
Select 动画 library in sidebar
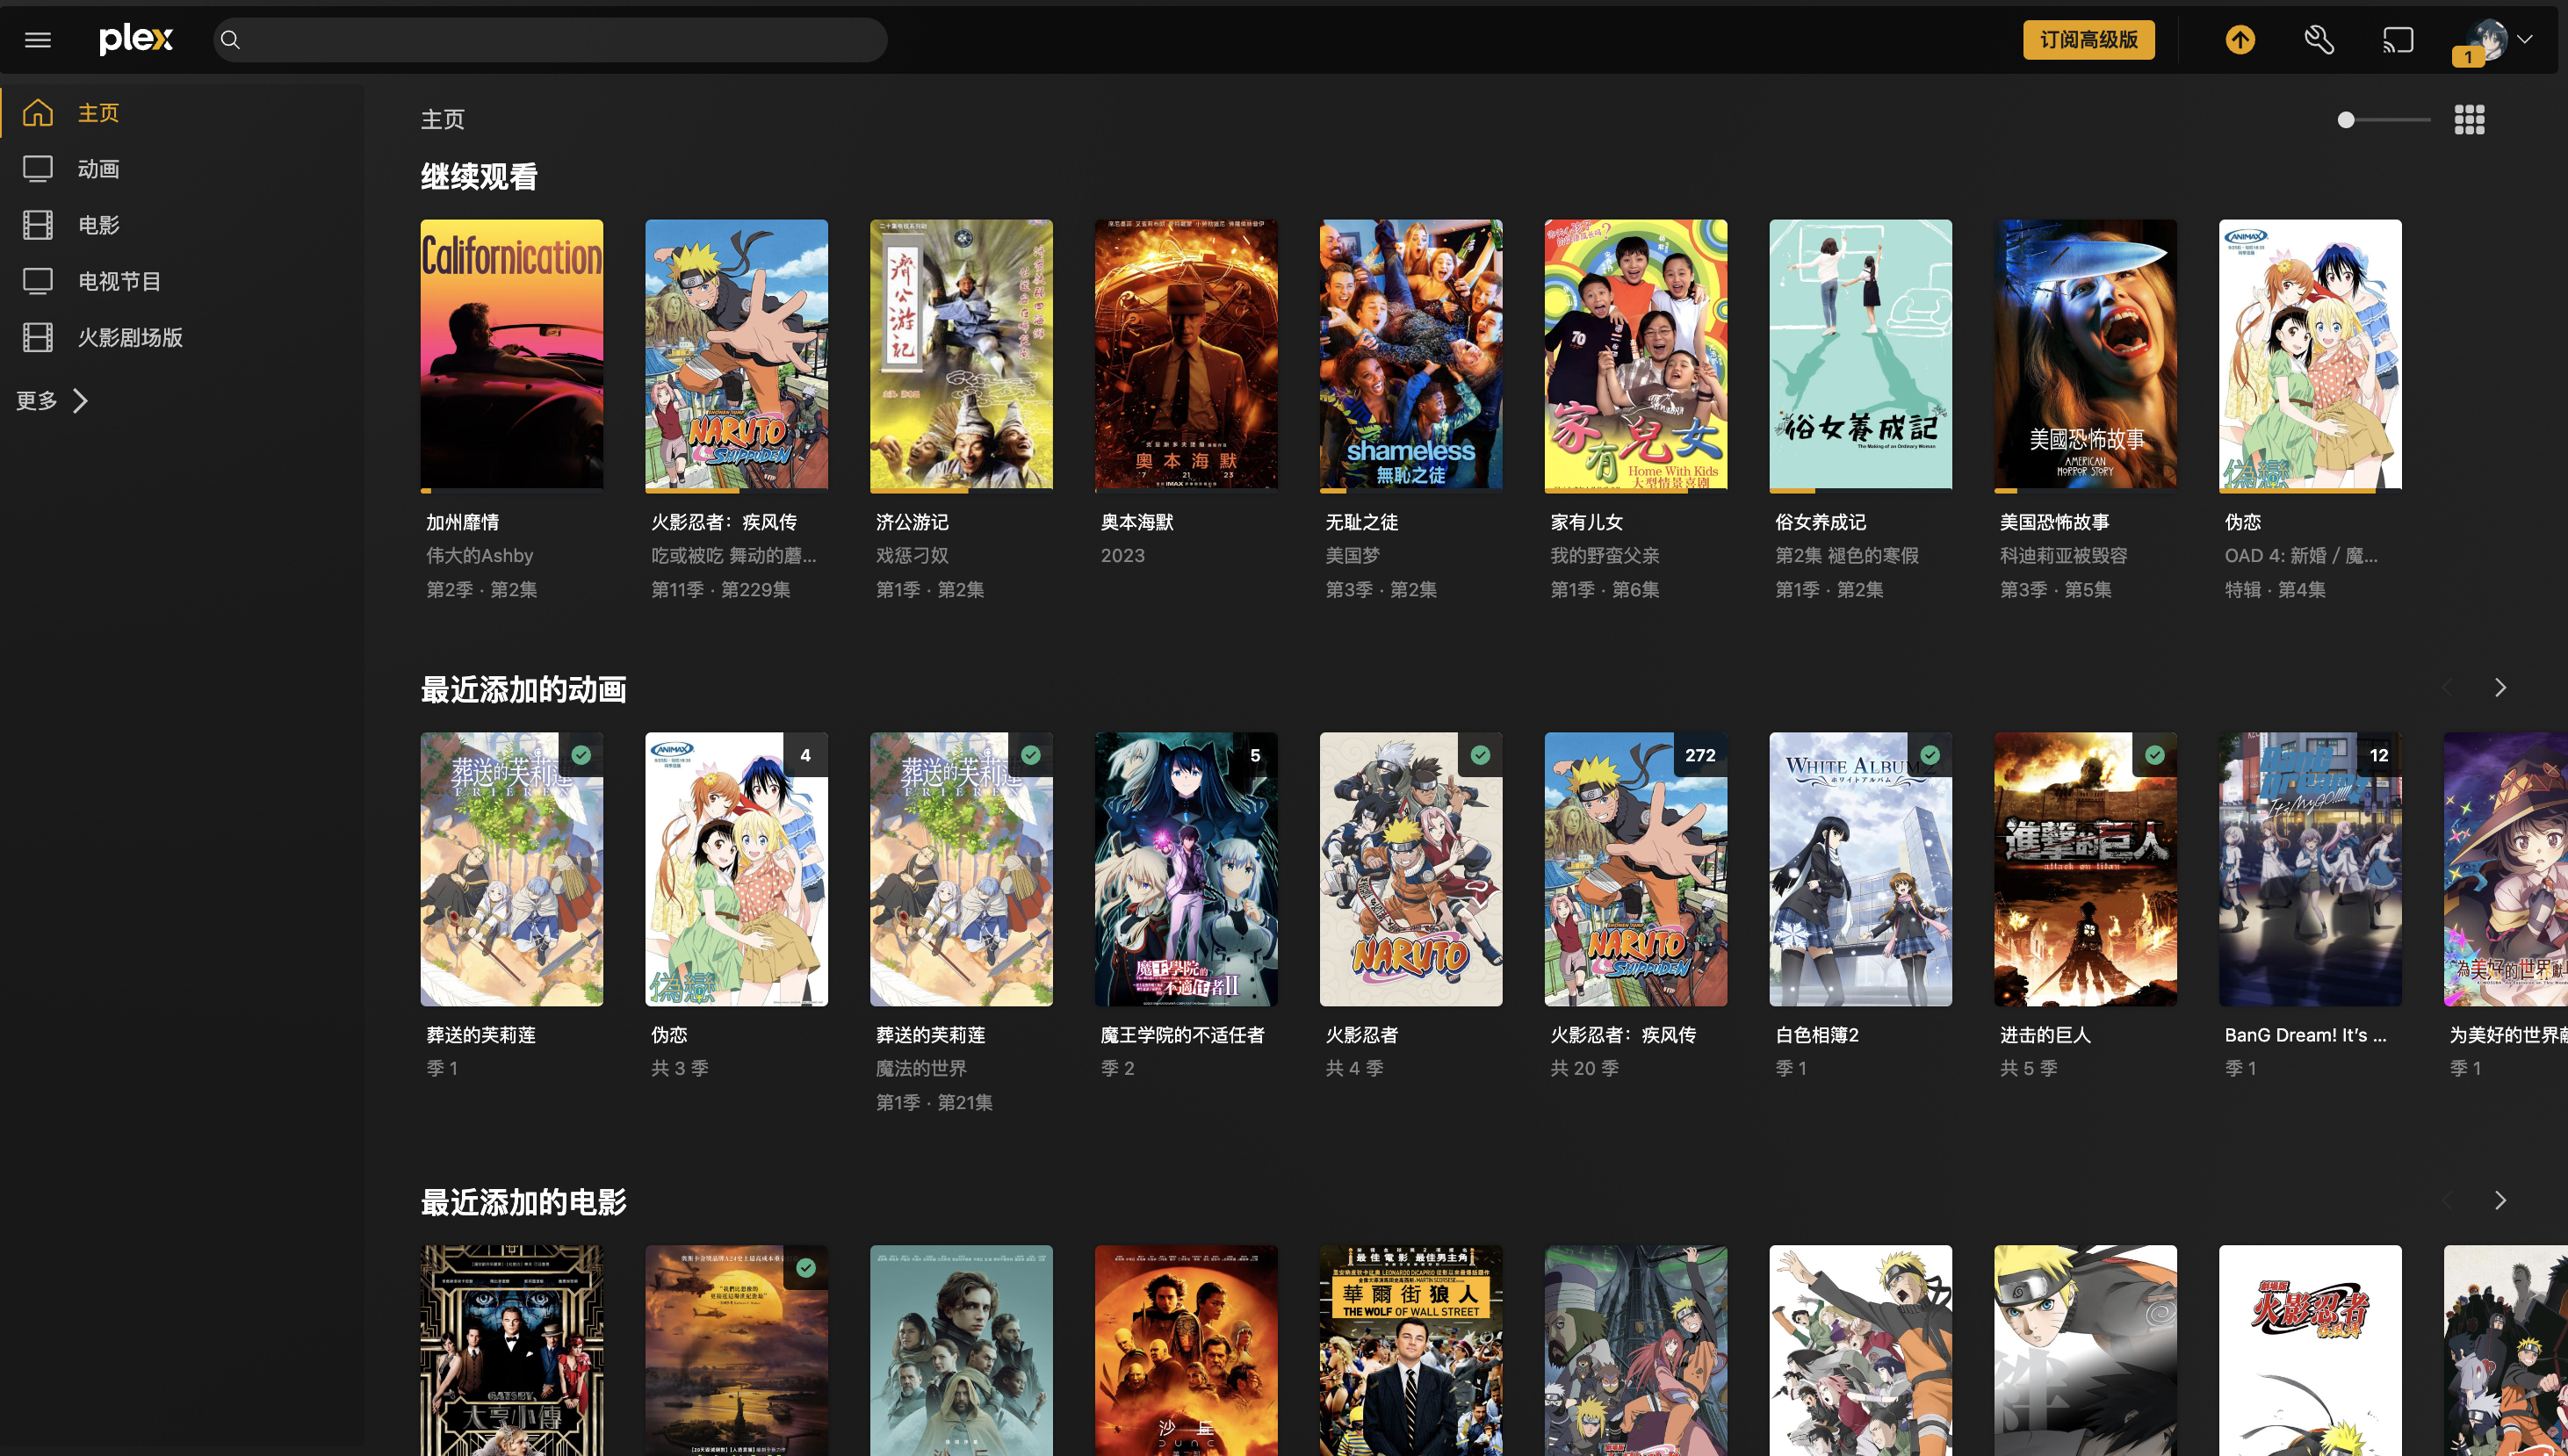point(98,169)
